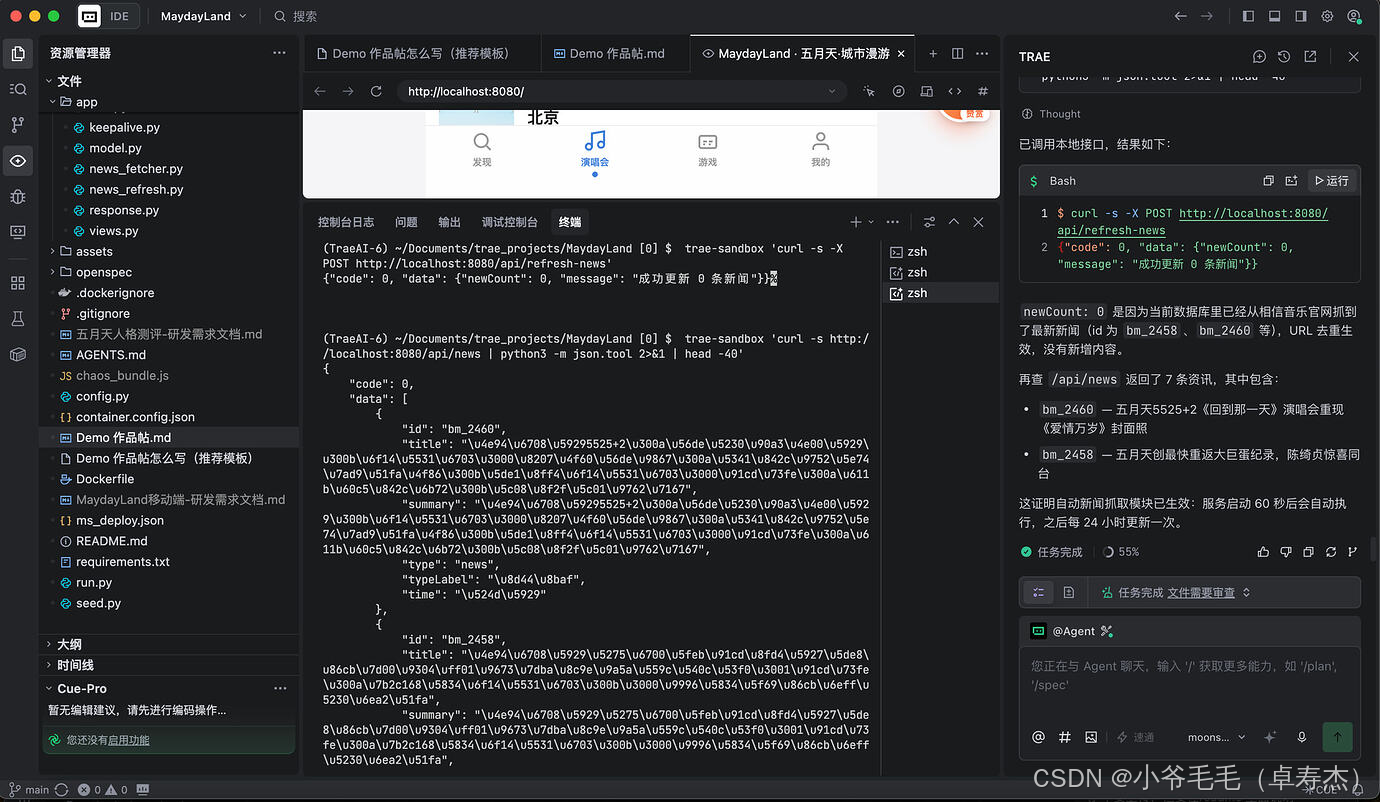Toggle the task list view in TRAE
Image resolution: width=1380 pixels, height=802 pixels.
(x=1038, y=592)
